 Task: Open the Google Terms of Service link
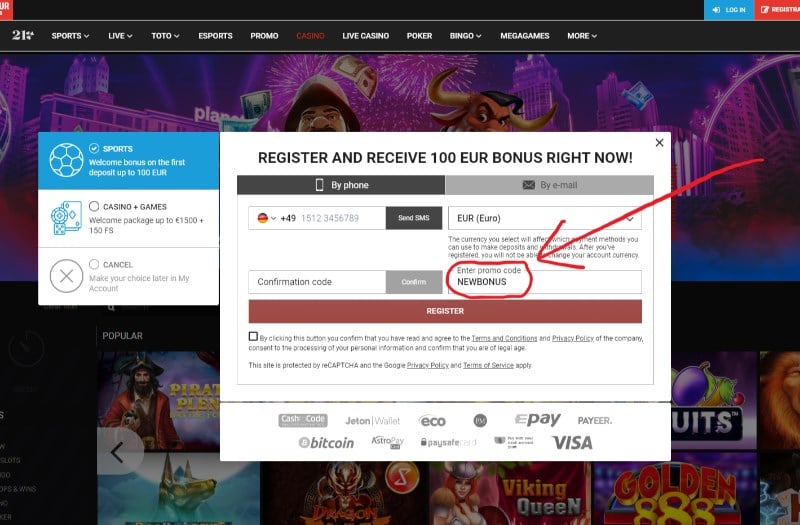tap(488, 365)
